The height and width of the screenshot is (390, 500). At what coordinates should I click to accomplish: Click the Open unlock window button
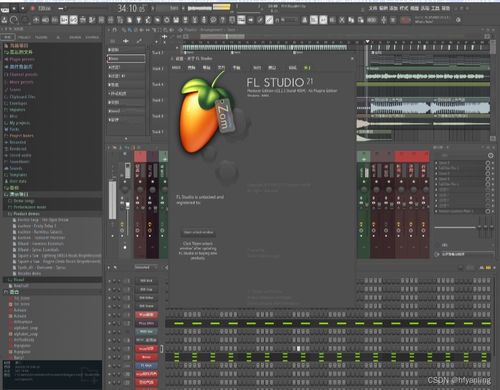pyautogui.click(x=198, y=232)
